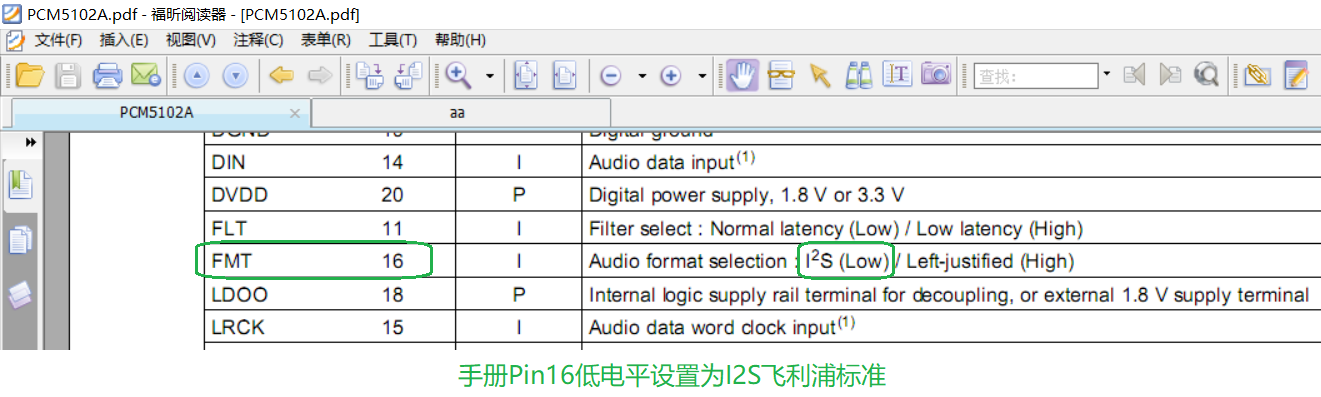Open the 帮助(H) menu
This screenshot has width=1321, height=397.
coord(460,40)
